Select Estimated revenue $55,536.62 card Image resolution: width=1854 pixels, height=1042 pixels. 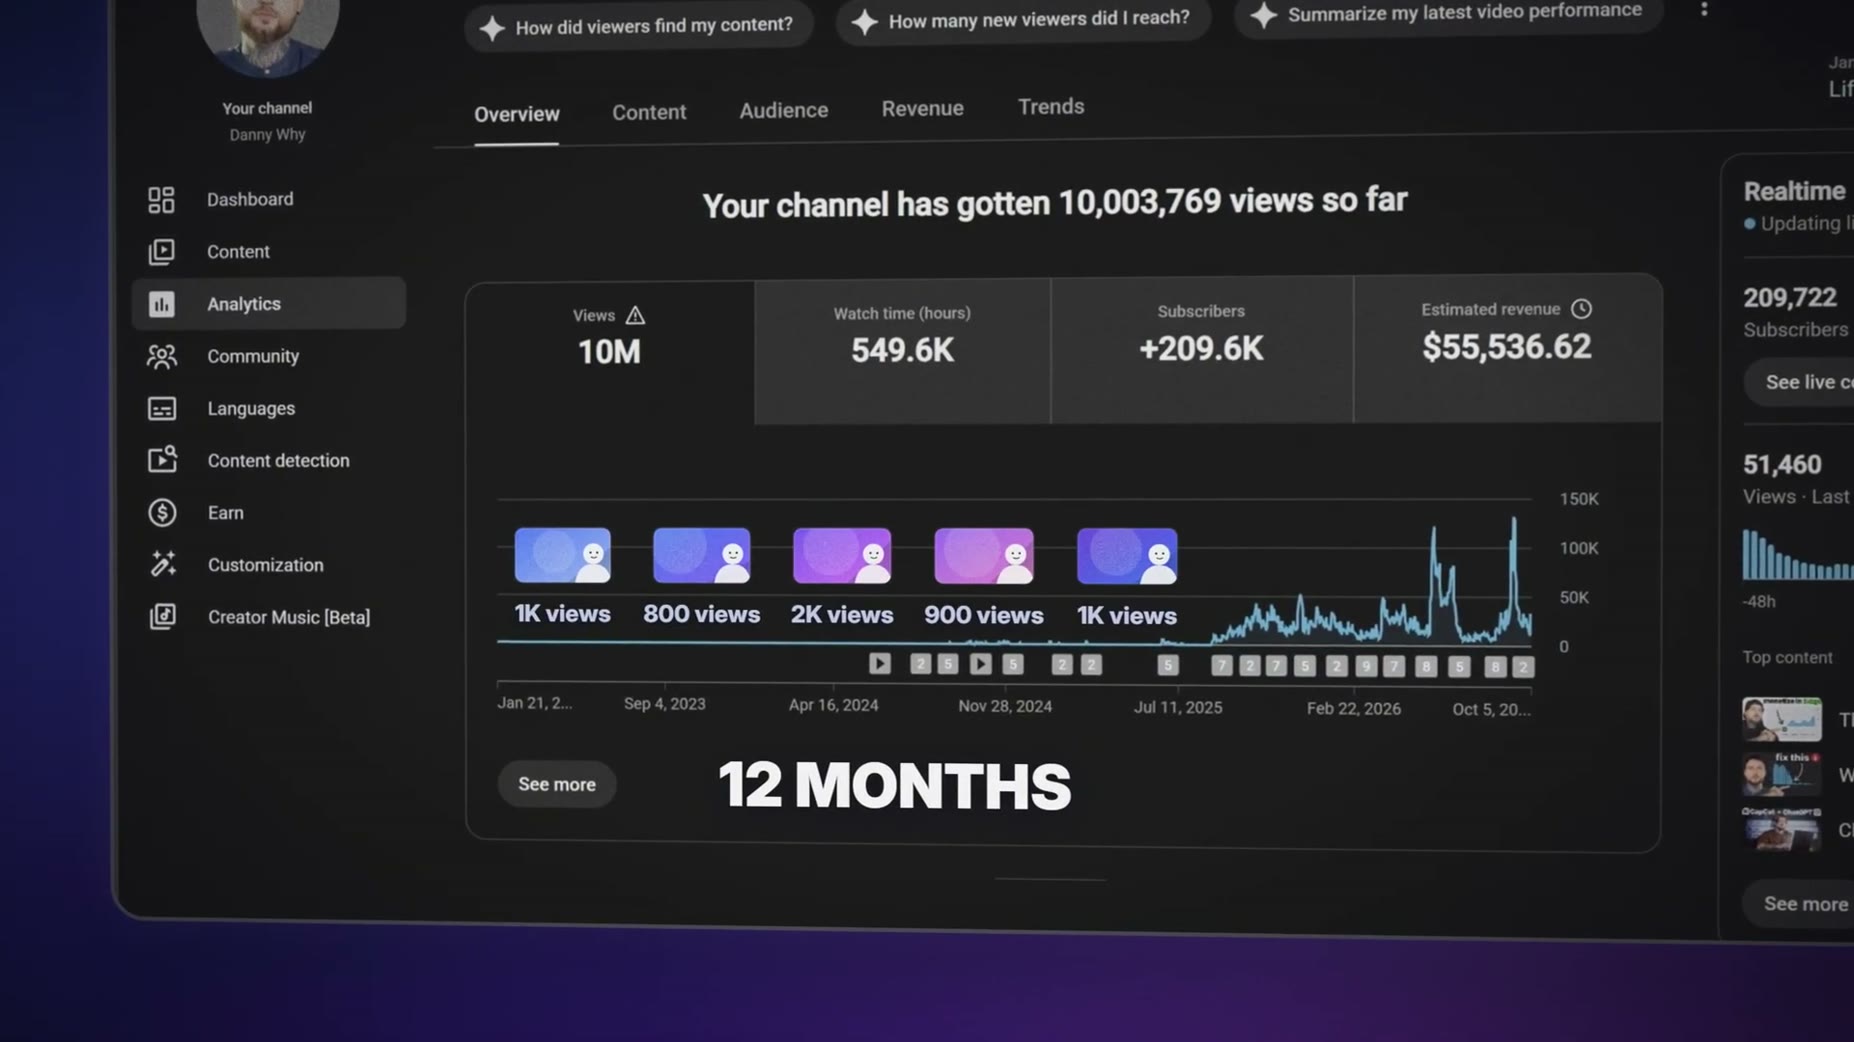(1506, 347)
